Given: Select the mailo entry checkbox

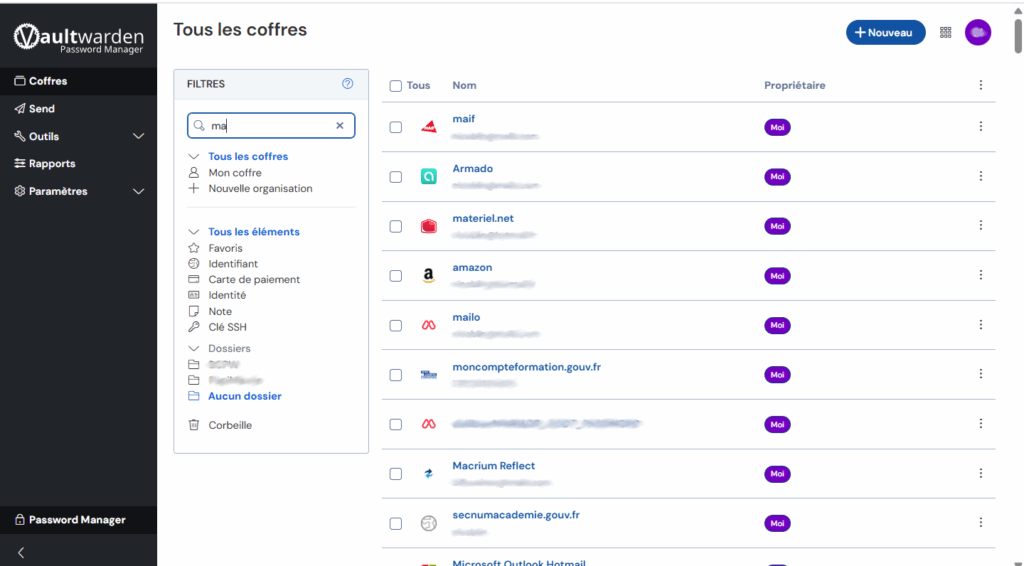Looking at the screenshot, I should [x=396, y=325].
